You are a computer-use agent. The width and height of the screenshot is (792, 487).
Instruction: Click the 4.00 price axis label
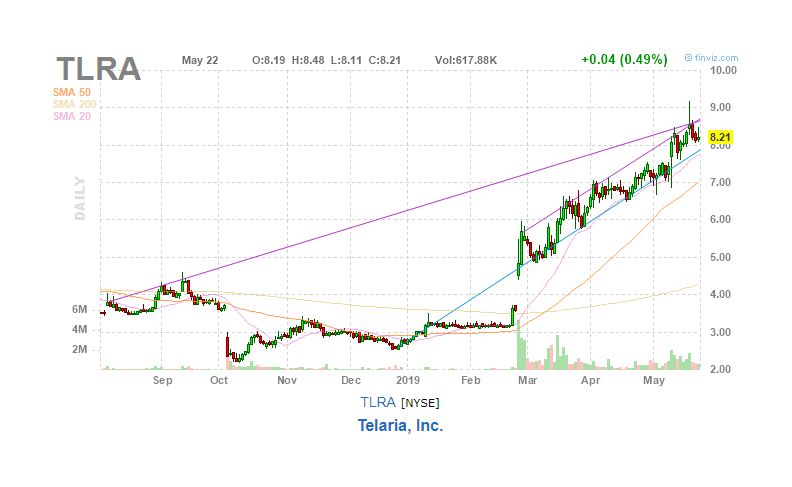coord(720,294)
